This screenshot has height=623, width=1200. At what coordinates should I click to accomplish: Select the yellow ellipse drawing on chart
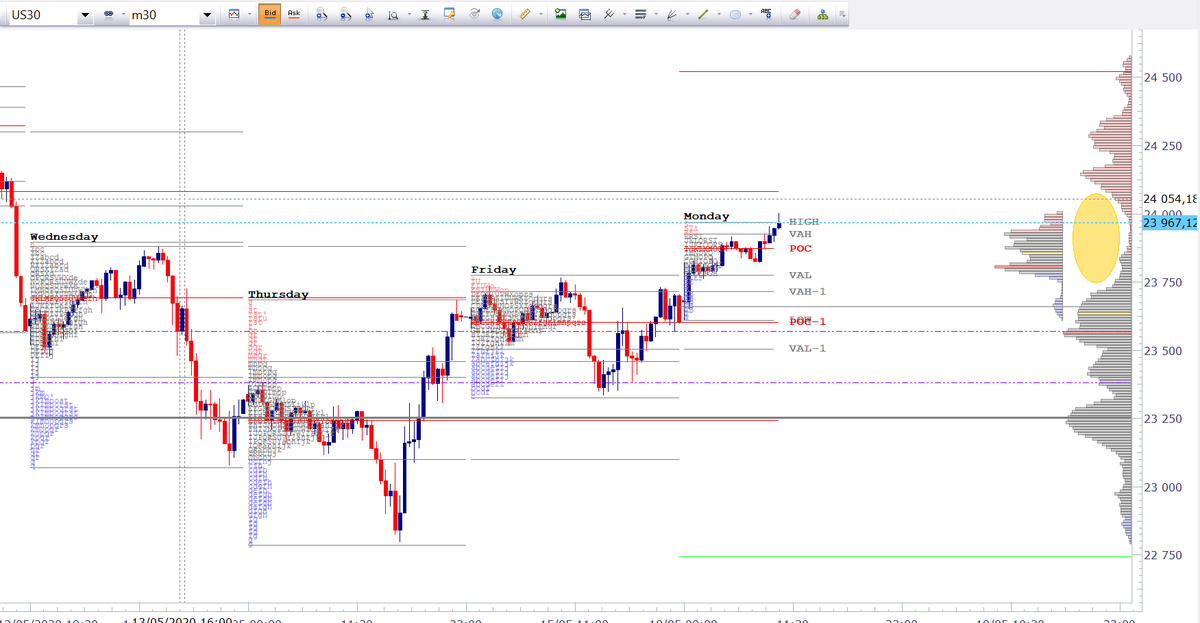tap(1095, 237)
